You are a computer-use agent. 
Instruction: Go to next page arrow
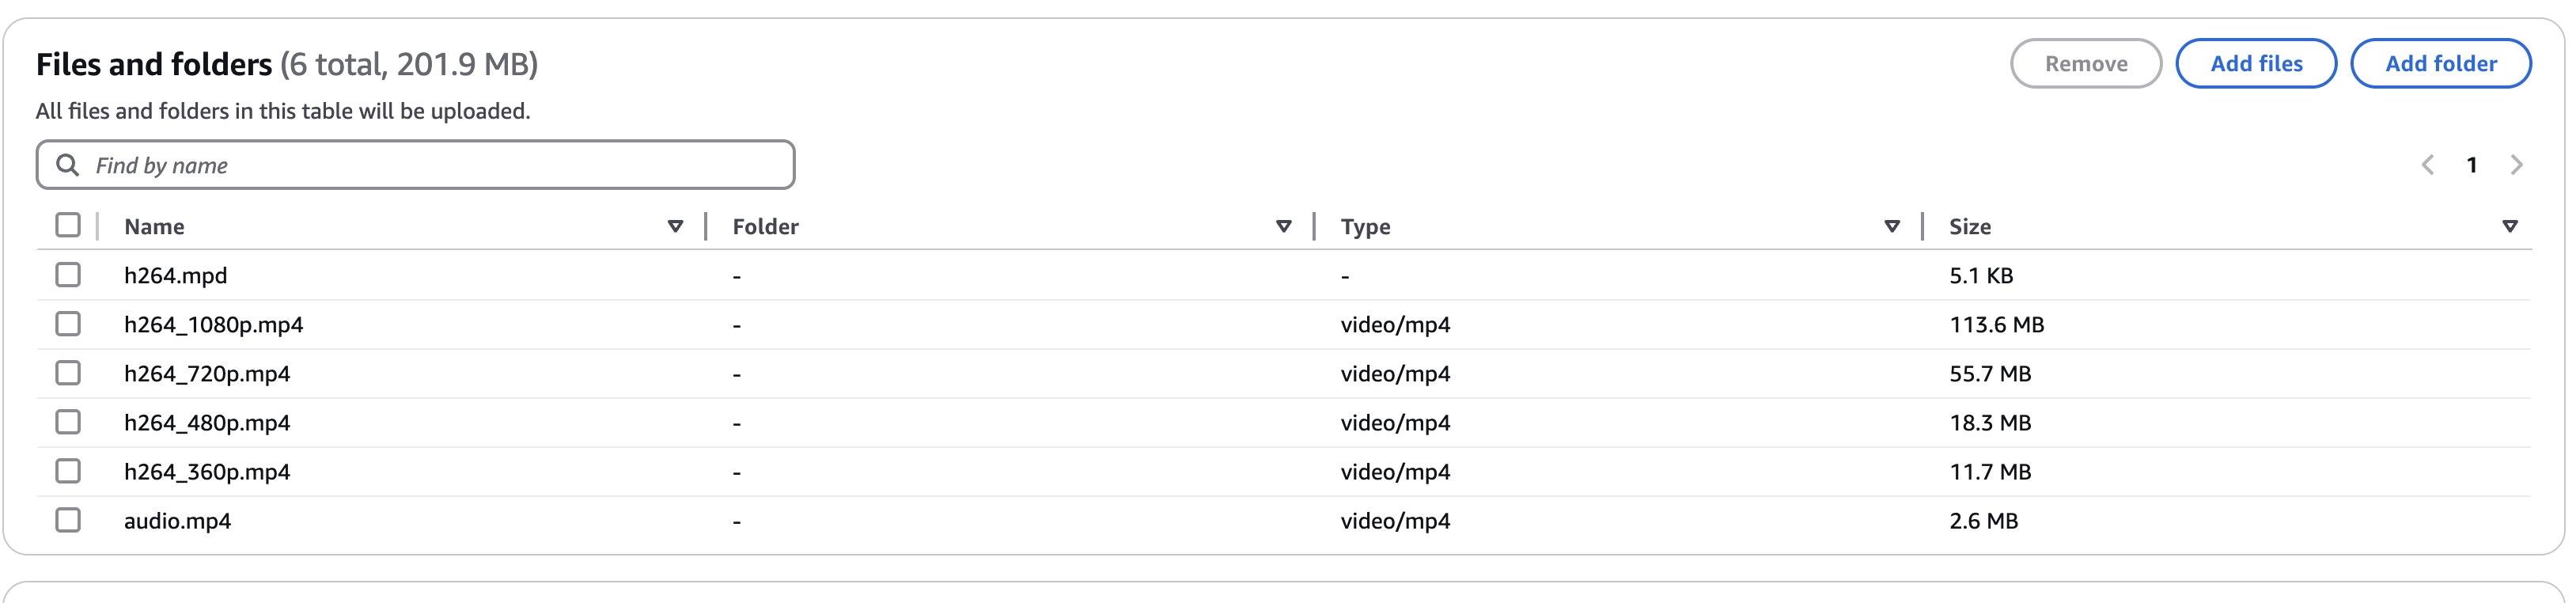click(2517, 165)
